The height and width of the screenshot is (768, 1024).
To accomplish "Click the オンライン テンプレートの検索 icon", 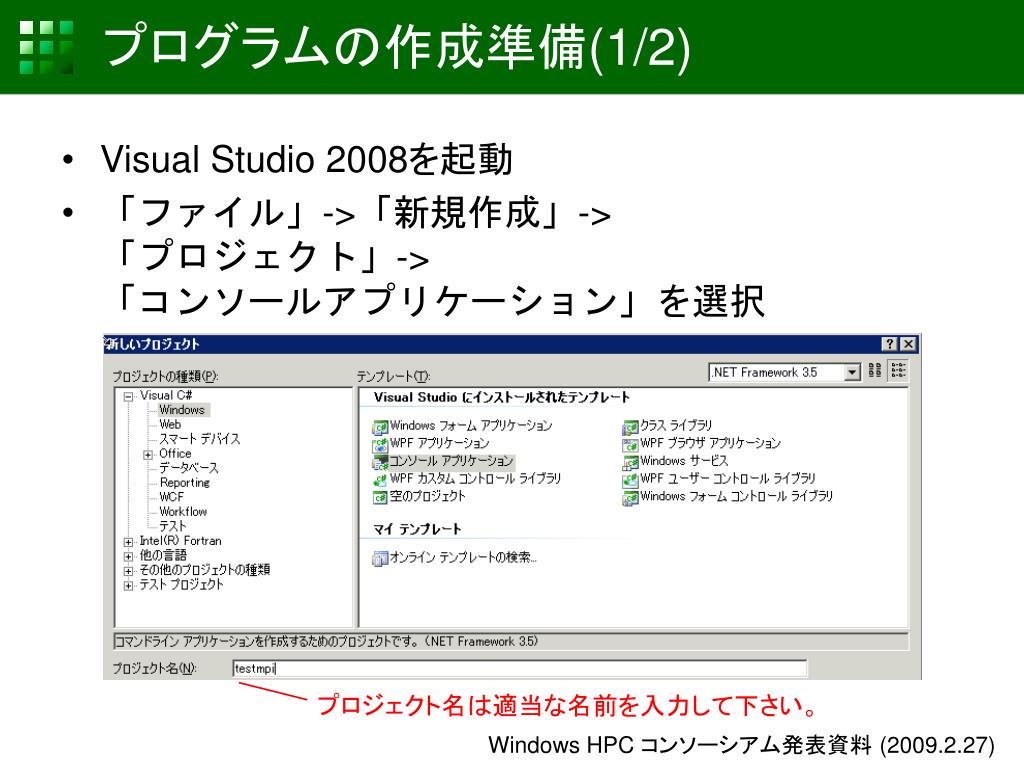I will coord(380,559).
